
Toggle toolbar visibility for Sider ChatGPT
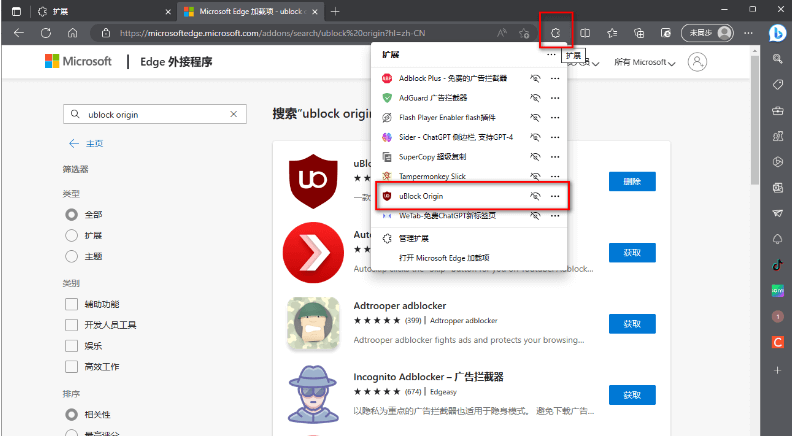pos(535,137)
